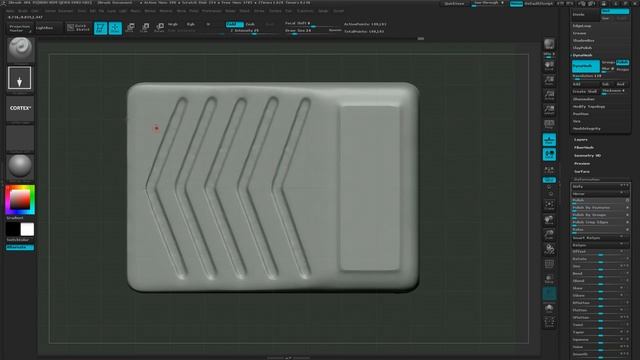
Task: Select the Rotate transform icon in top shelf
Action: 160,28
